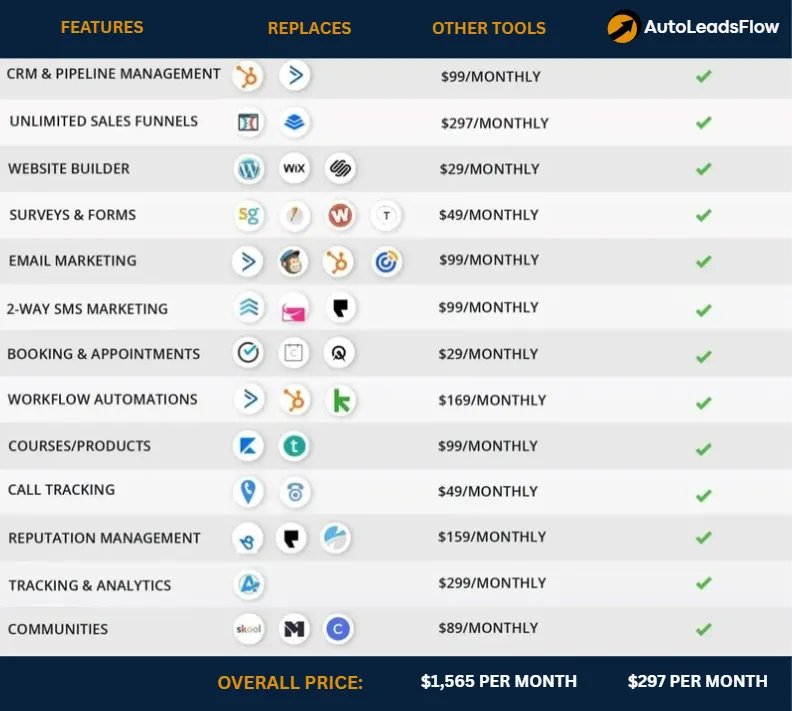Screen dimensions: 792x711
Task: Select the Mailchimp monkey icon
Action: 293,262
